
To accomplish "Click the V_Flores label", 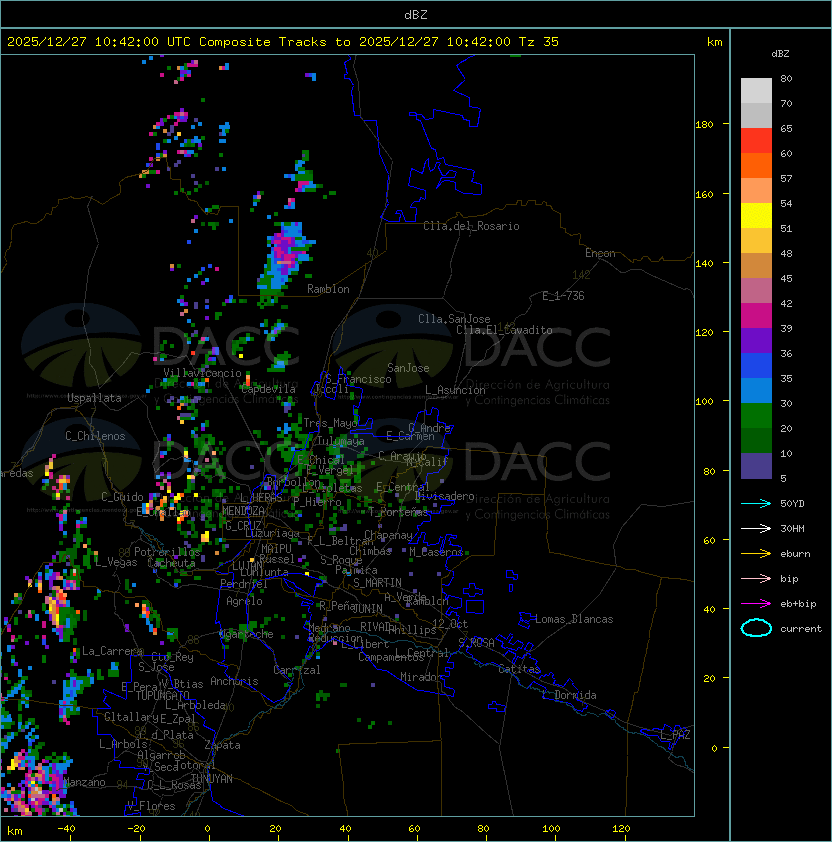I will pyautogui.click(x=151, y=806).
